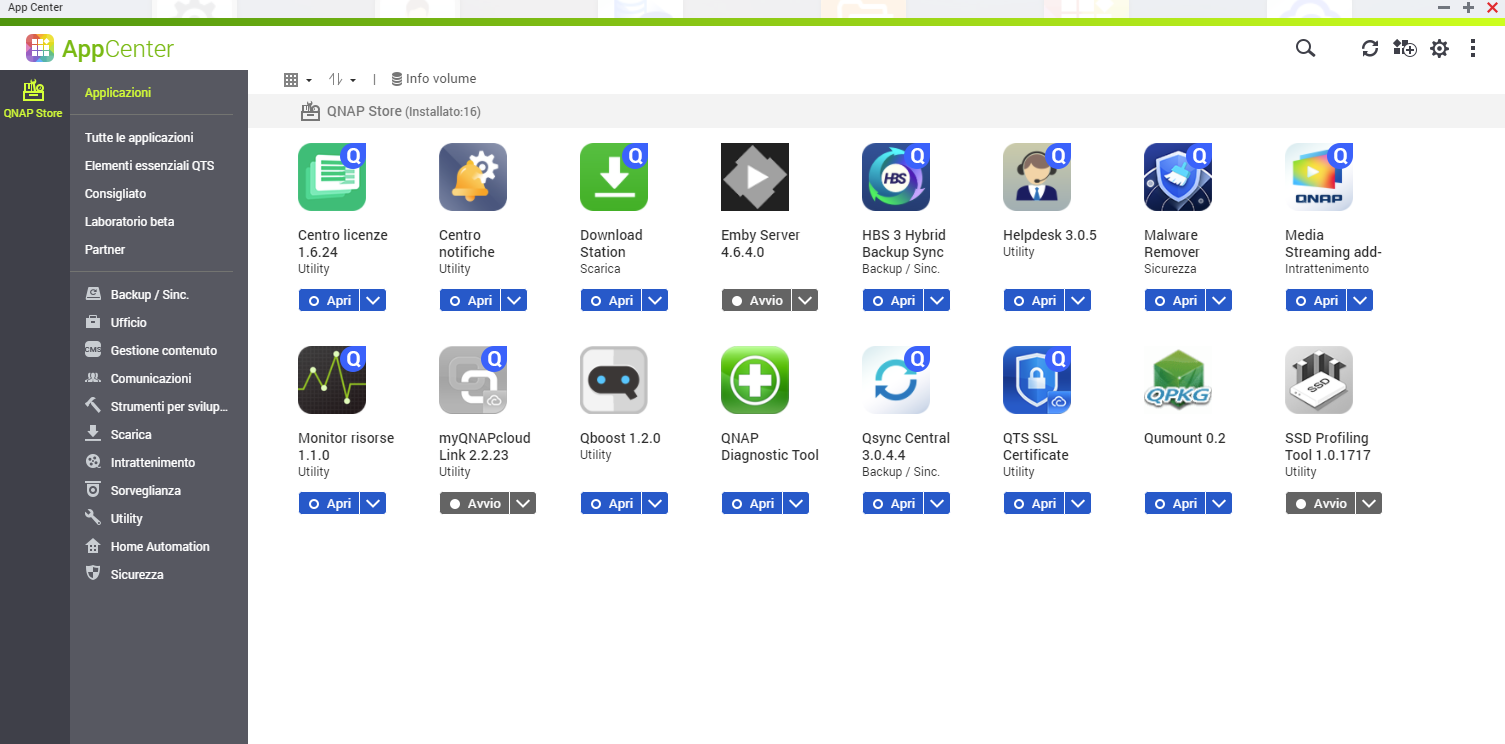Open the grid view mode dropdown
This screenshot has height=744, width=1505.
coord(298,79)
